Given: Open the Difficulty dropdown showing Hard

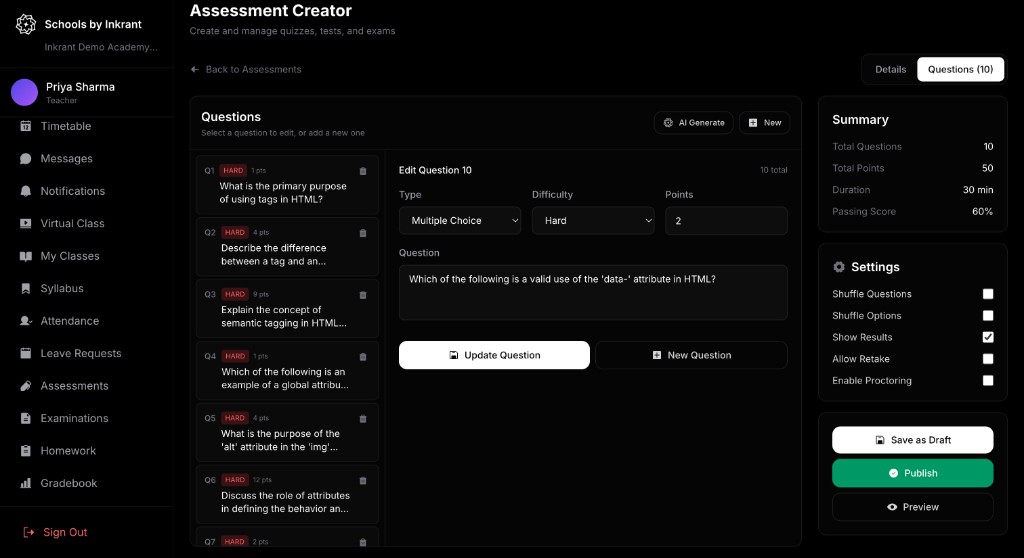Looking at the screenshot, I should point(593,221).
